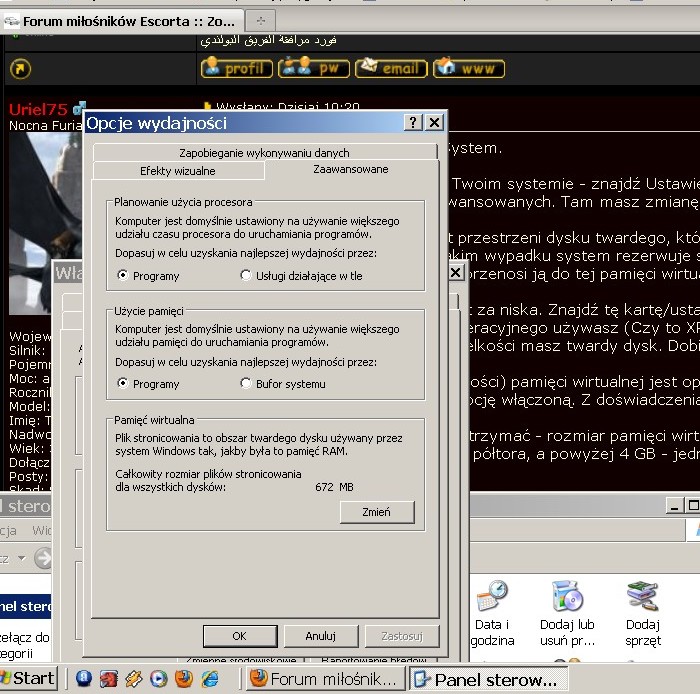Open Dodaj lub usuń programy icon

[x=566, y=598]
